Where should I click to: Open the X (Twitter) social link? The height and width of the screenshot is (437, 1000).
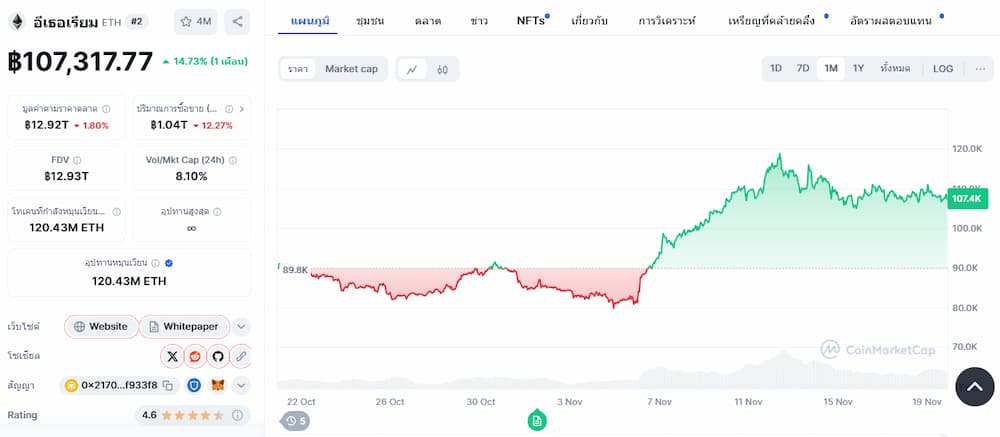[x=172, y=357]
